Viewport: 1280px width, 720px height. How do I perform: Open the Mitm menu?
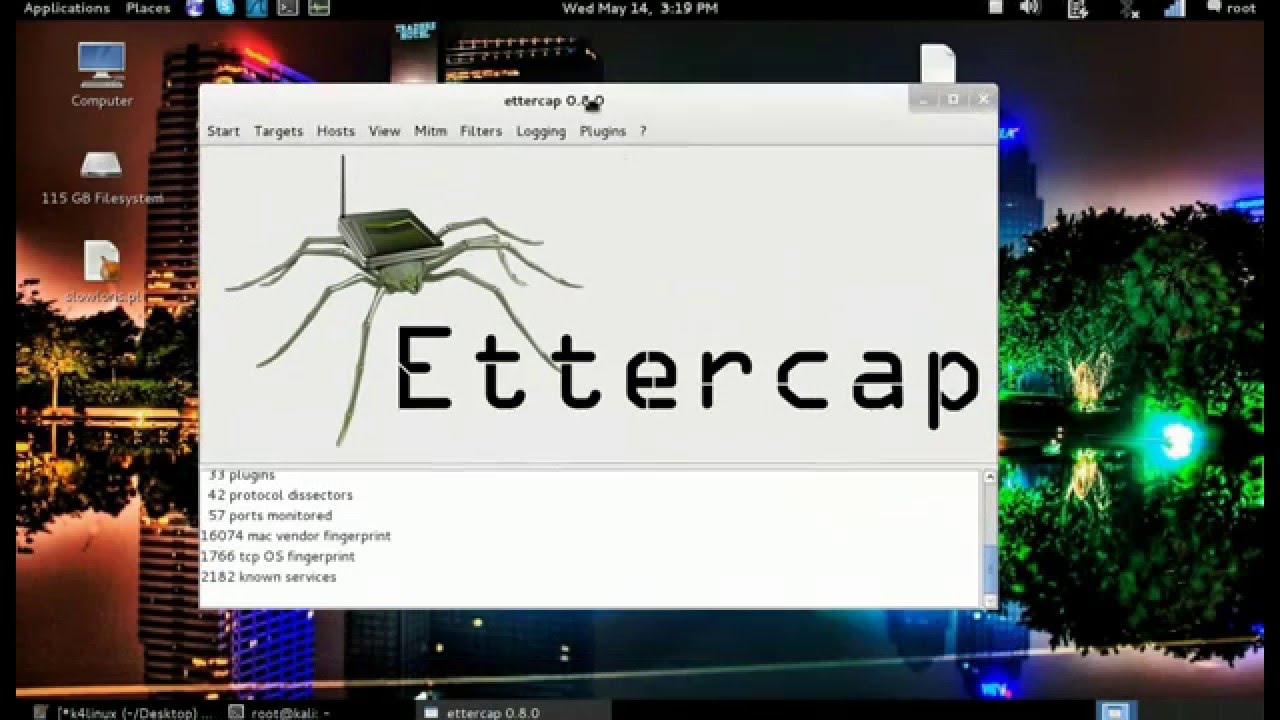(430, 131)
